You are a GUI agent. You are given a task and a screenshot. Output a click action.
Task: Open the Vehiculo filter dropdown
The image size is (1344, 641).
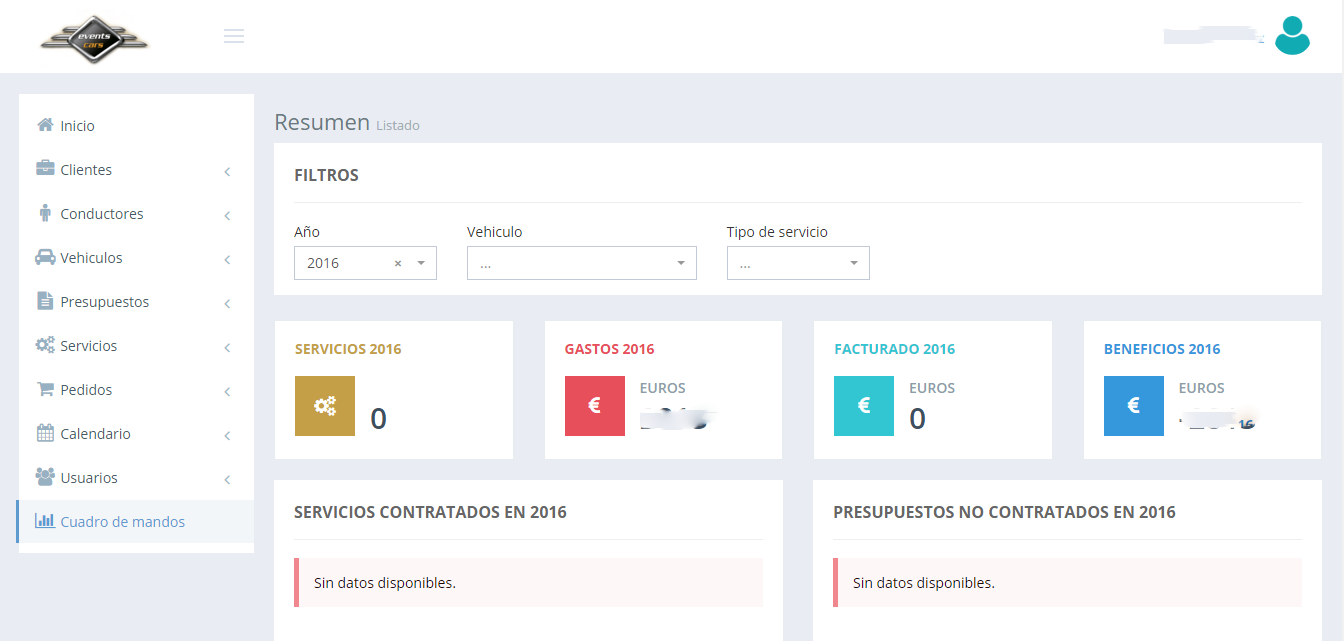coord(581,263)
